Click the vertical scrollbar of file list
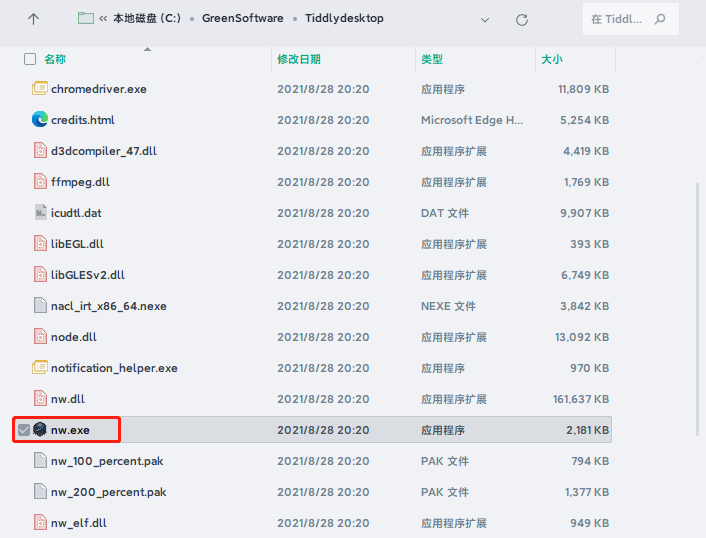706x538 pixels. click(698, 308)
